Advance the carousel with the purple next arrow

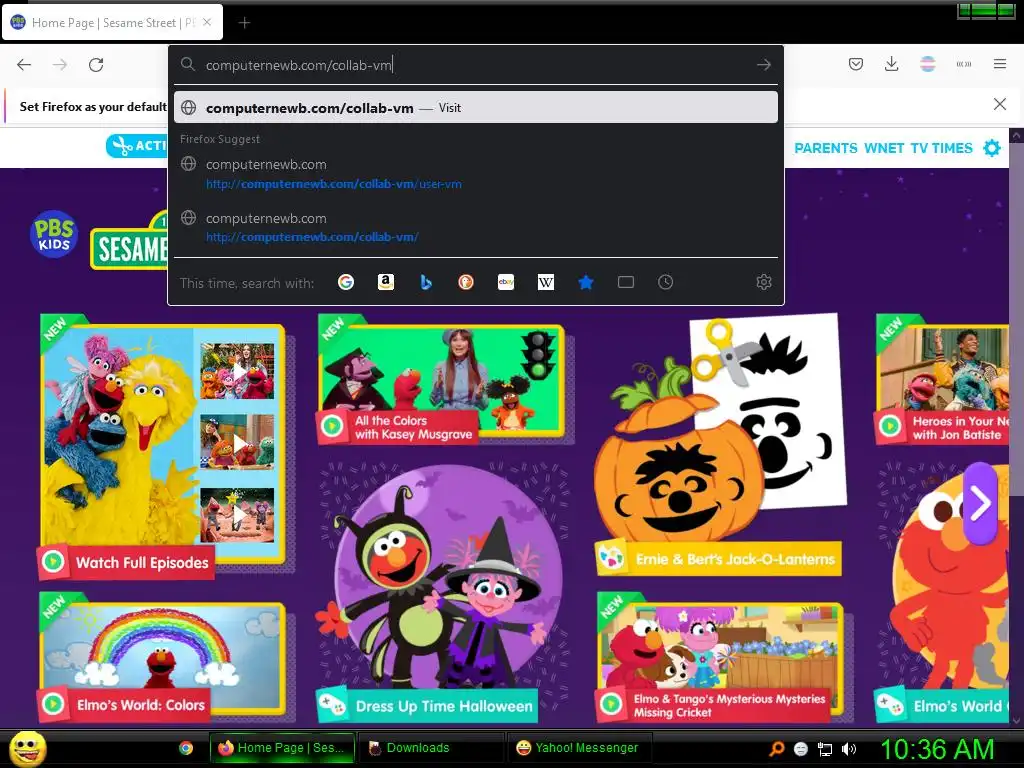tap(980, 503)
